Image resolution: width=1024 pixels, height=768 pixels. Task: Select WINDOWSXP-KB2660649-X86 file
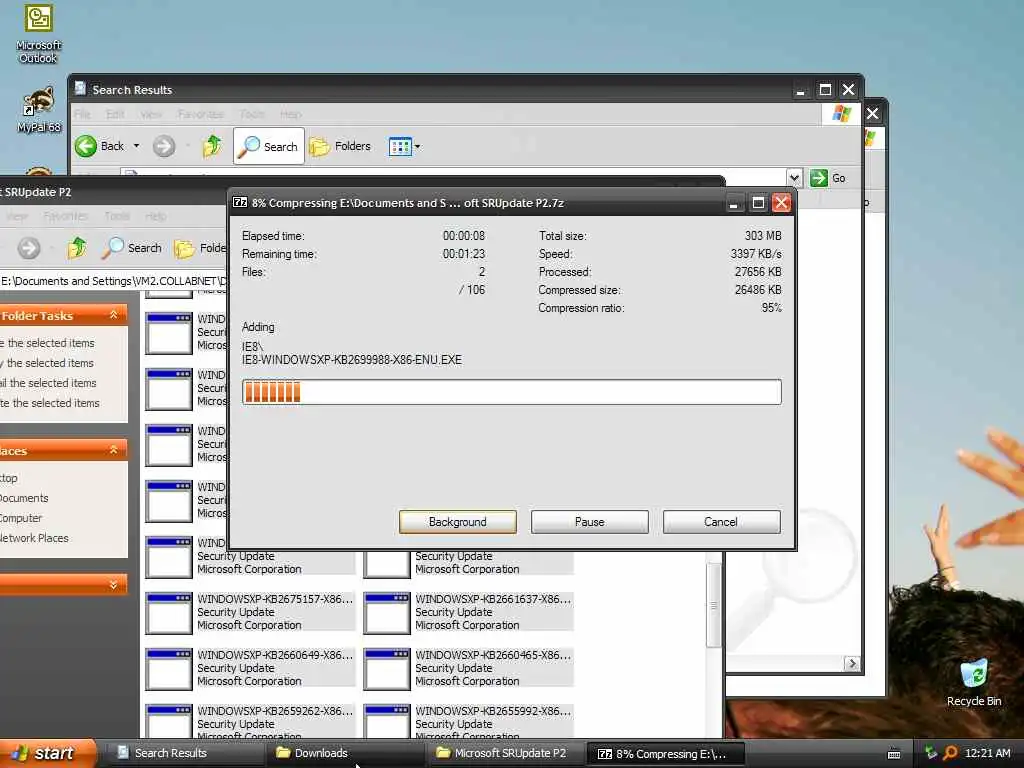(x=249, y=668)
